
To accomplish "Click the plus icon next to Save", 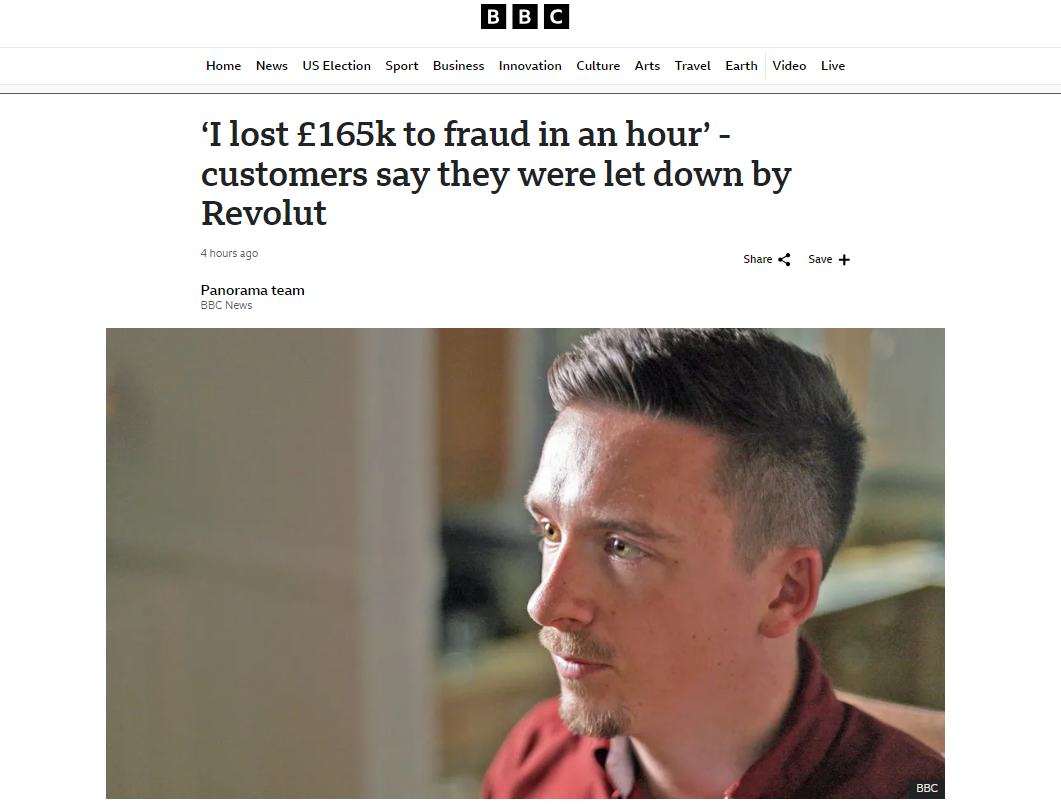I will click(x=844, y=260).
